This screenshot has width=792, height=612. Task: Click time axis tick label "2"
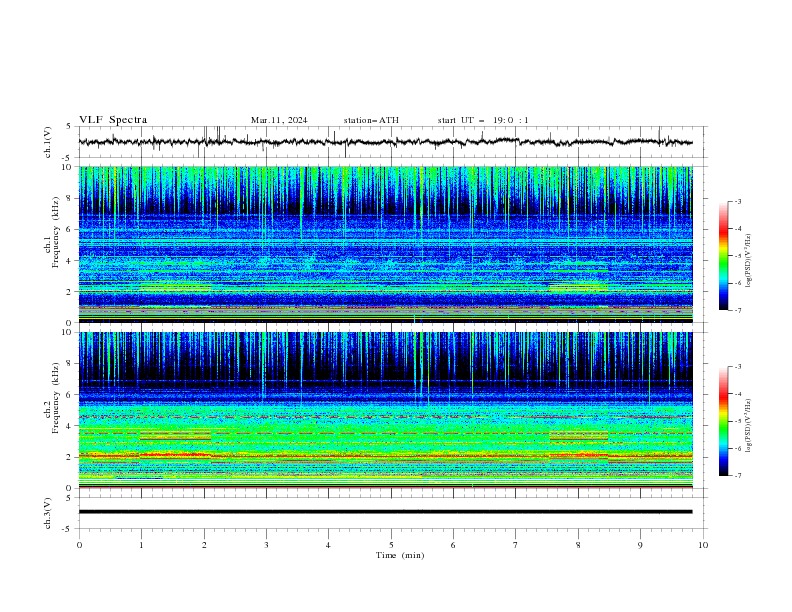[204, 545]
